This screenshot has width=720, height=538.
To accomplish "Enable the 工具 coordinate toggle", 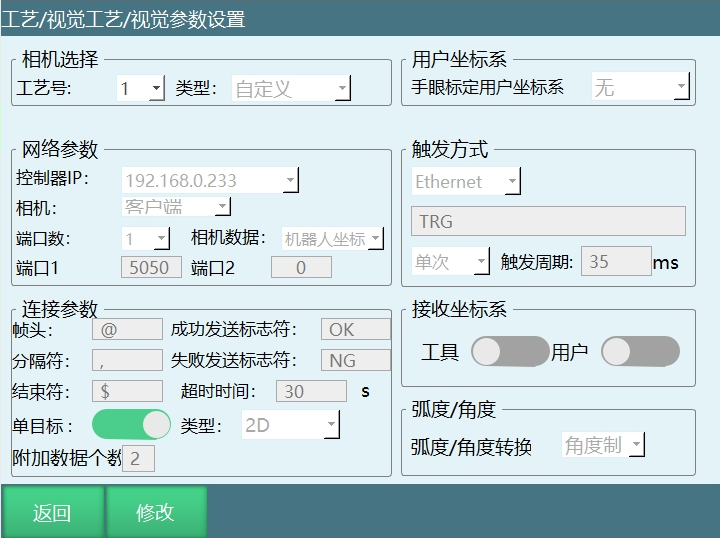I will pos(509,352).
